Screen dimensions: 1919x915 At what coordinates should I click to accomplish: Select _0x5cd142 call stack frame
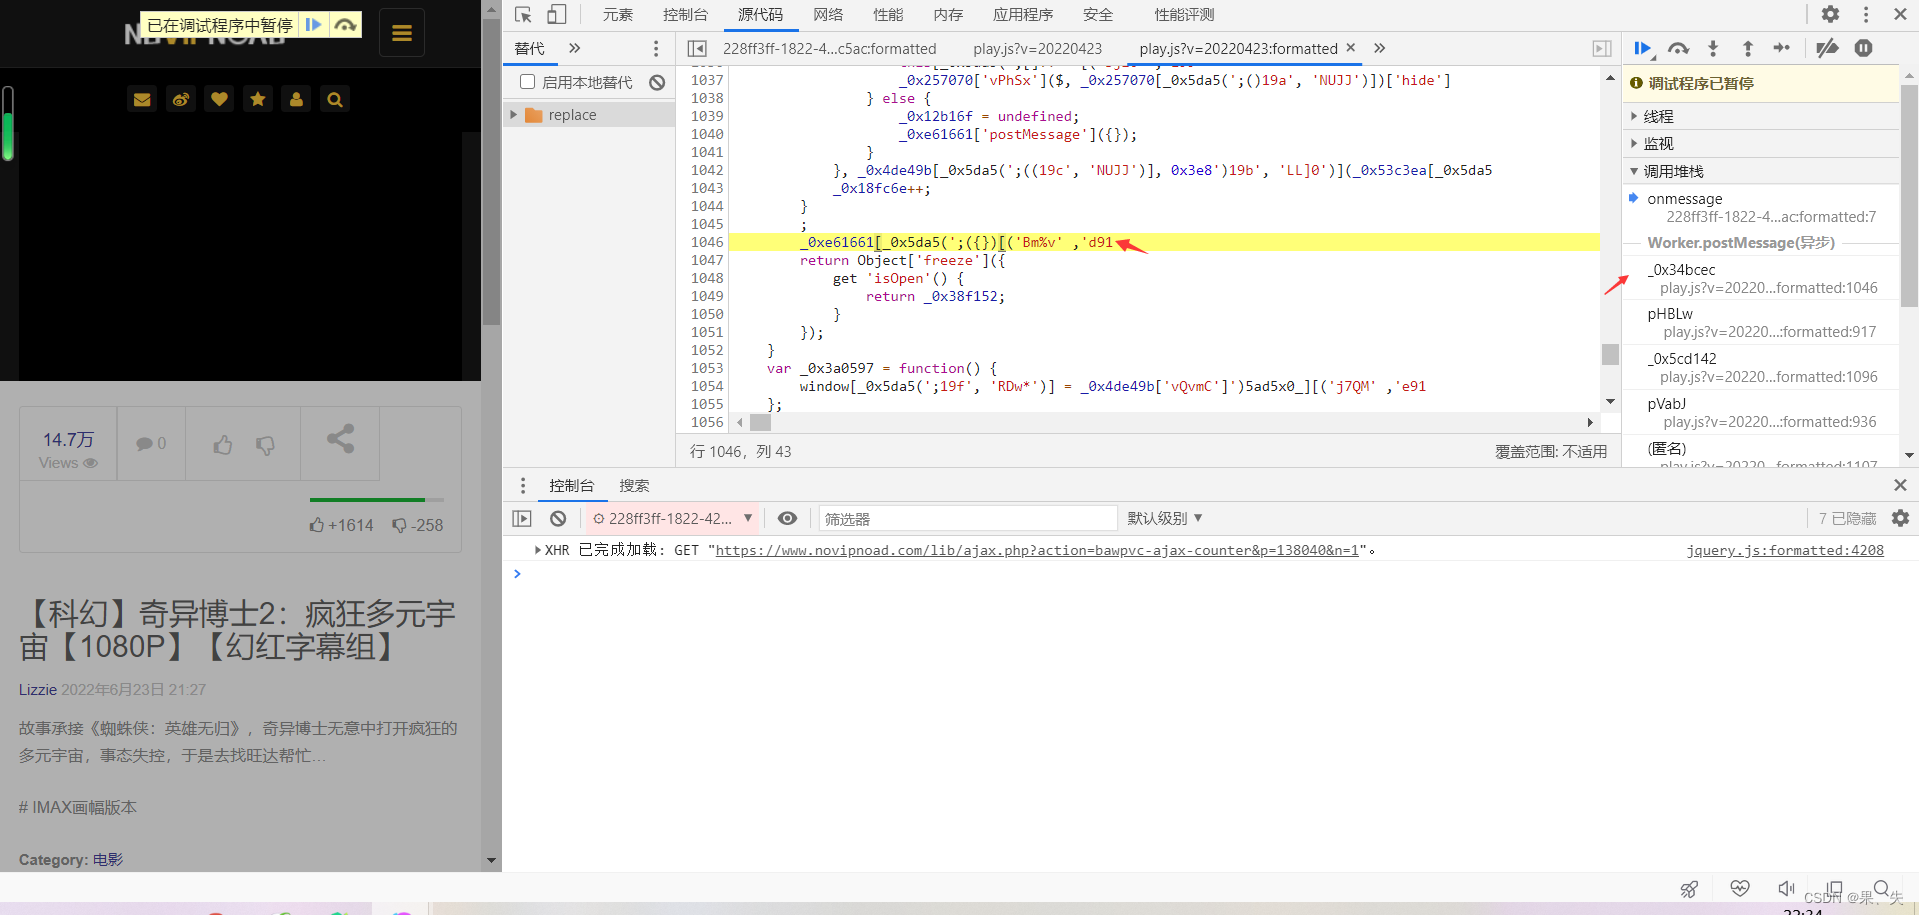click(x=1760, y=367)
